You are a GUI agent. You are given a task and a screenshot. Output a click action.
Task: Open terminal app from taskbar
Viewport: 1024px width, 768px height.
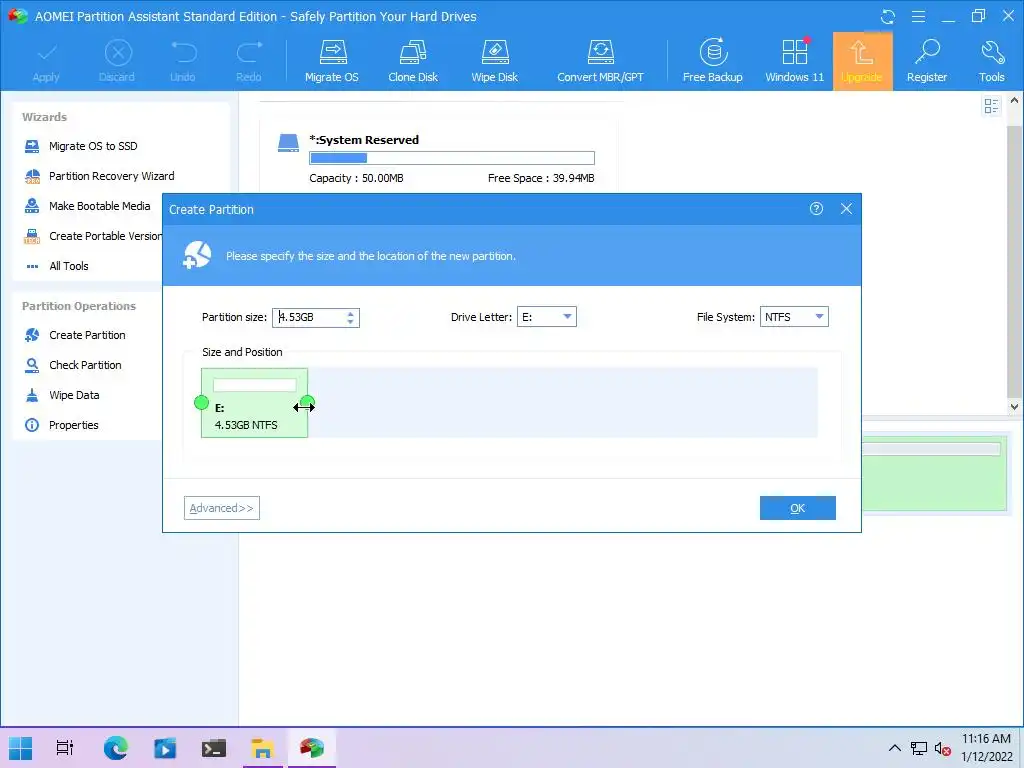[214, 748]
